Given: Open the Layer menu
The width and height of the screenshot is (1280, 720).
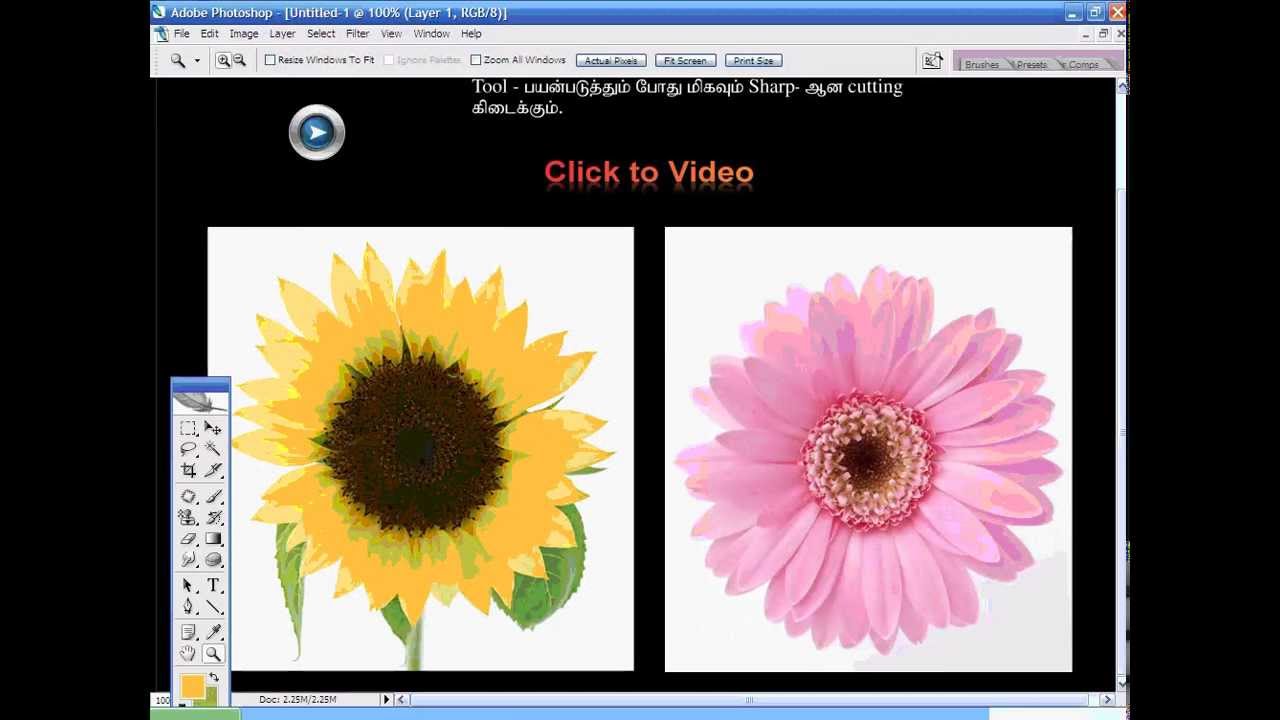Looking at the screenshot, I should pos(282,34).
